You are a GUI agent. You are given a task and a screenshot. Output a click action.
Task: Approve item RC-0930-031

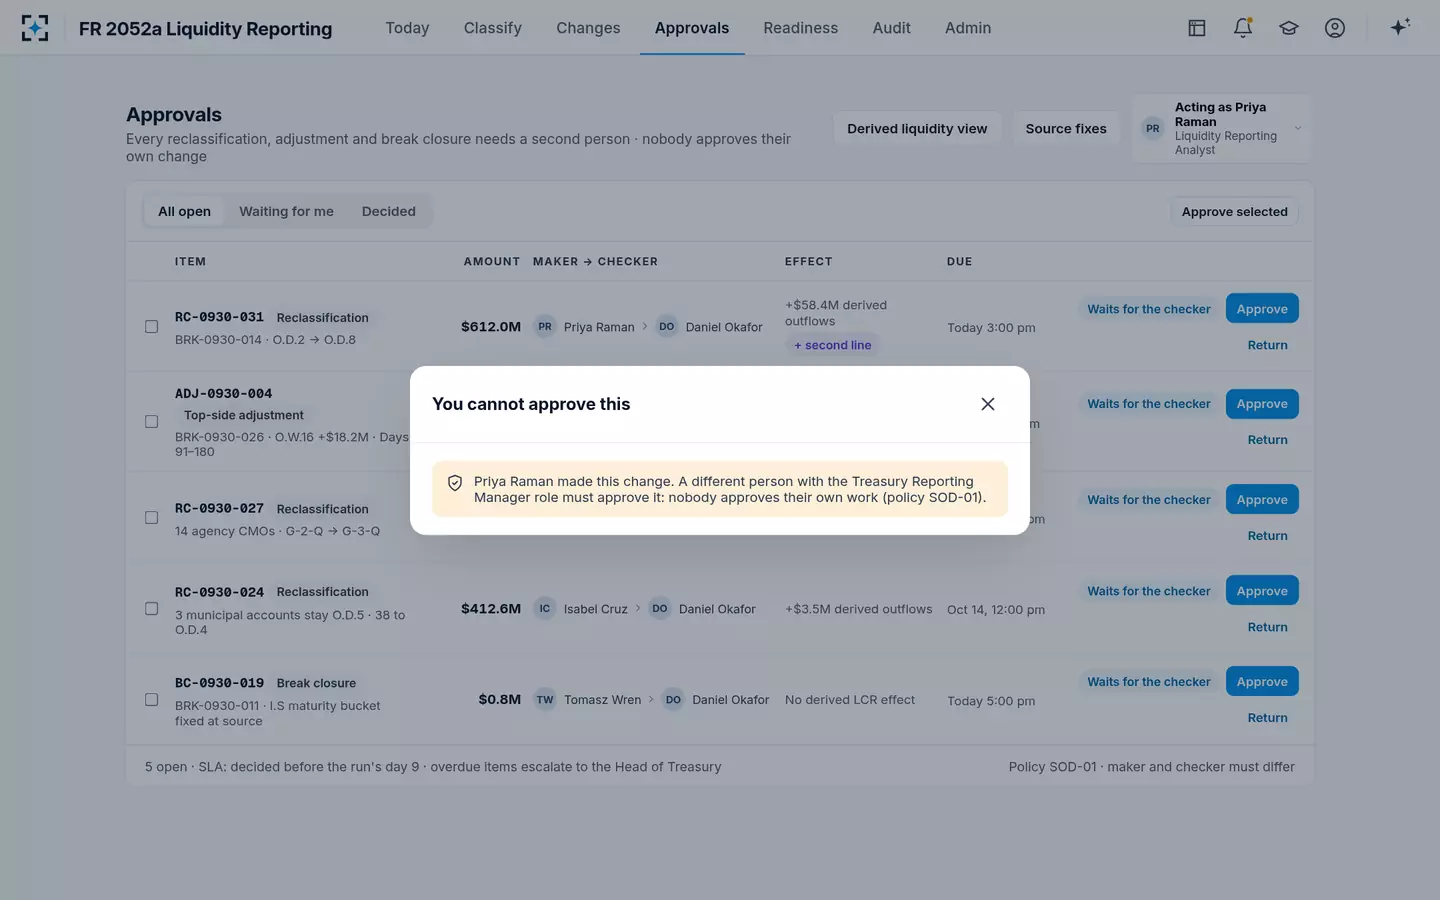pyautogui.click(x=1262, y=309)
